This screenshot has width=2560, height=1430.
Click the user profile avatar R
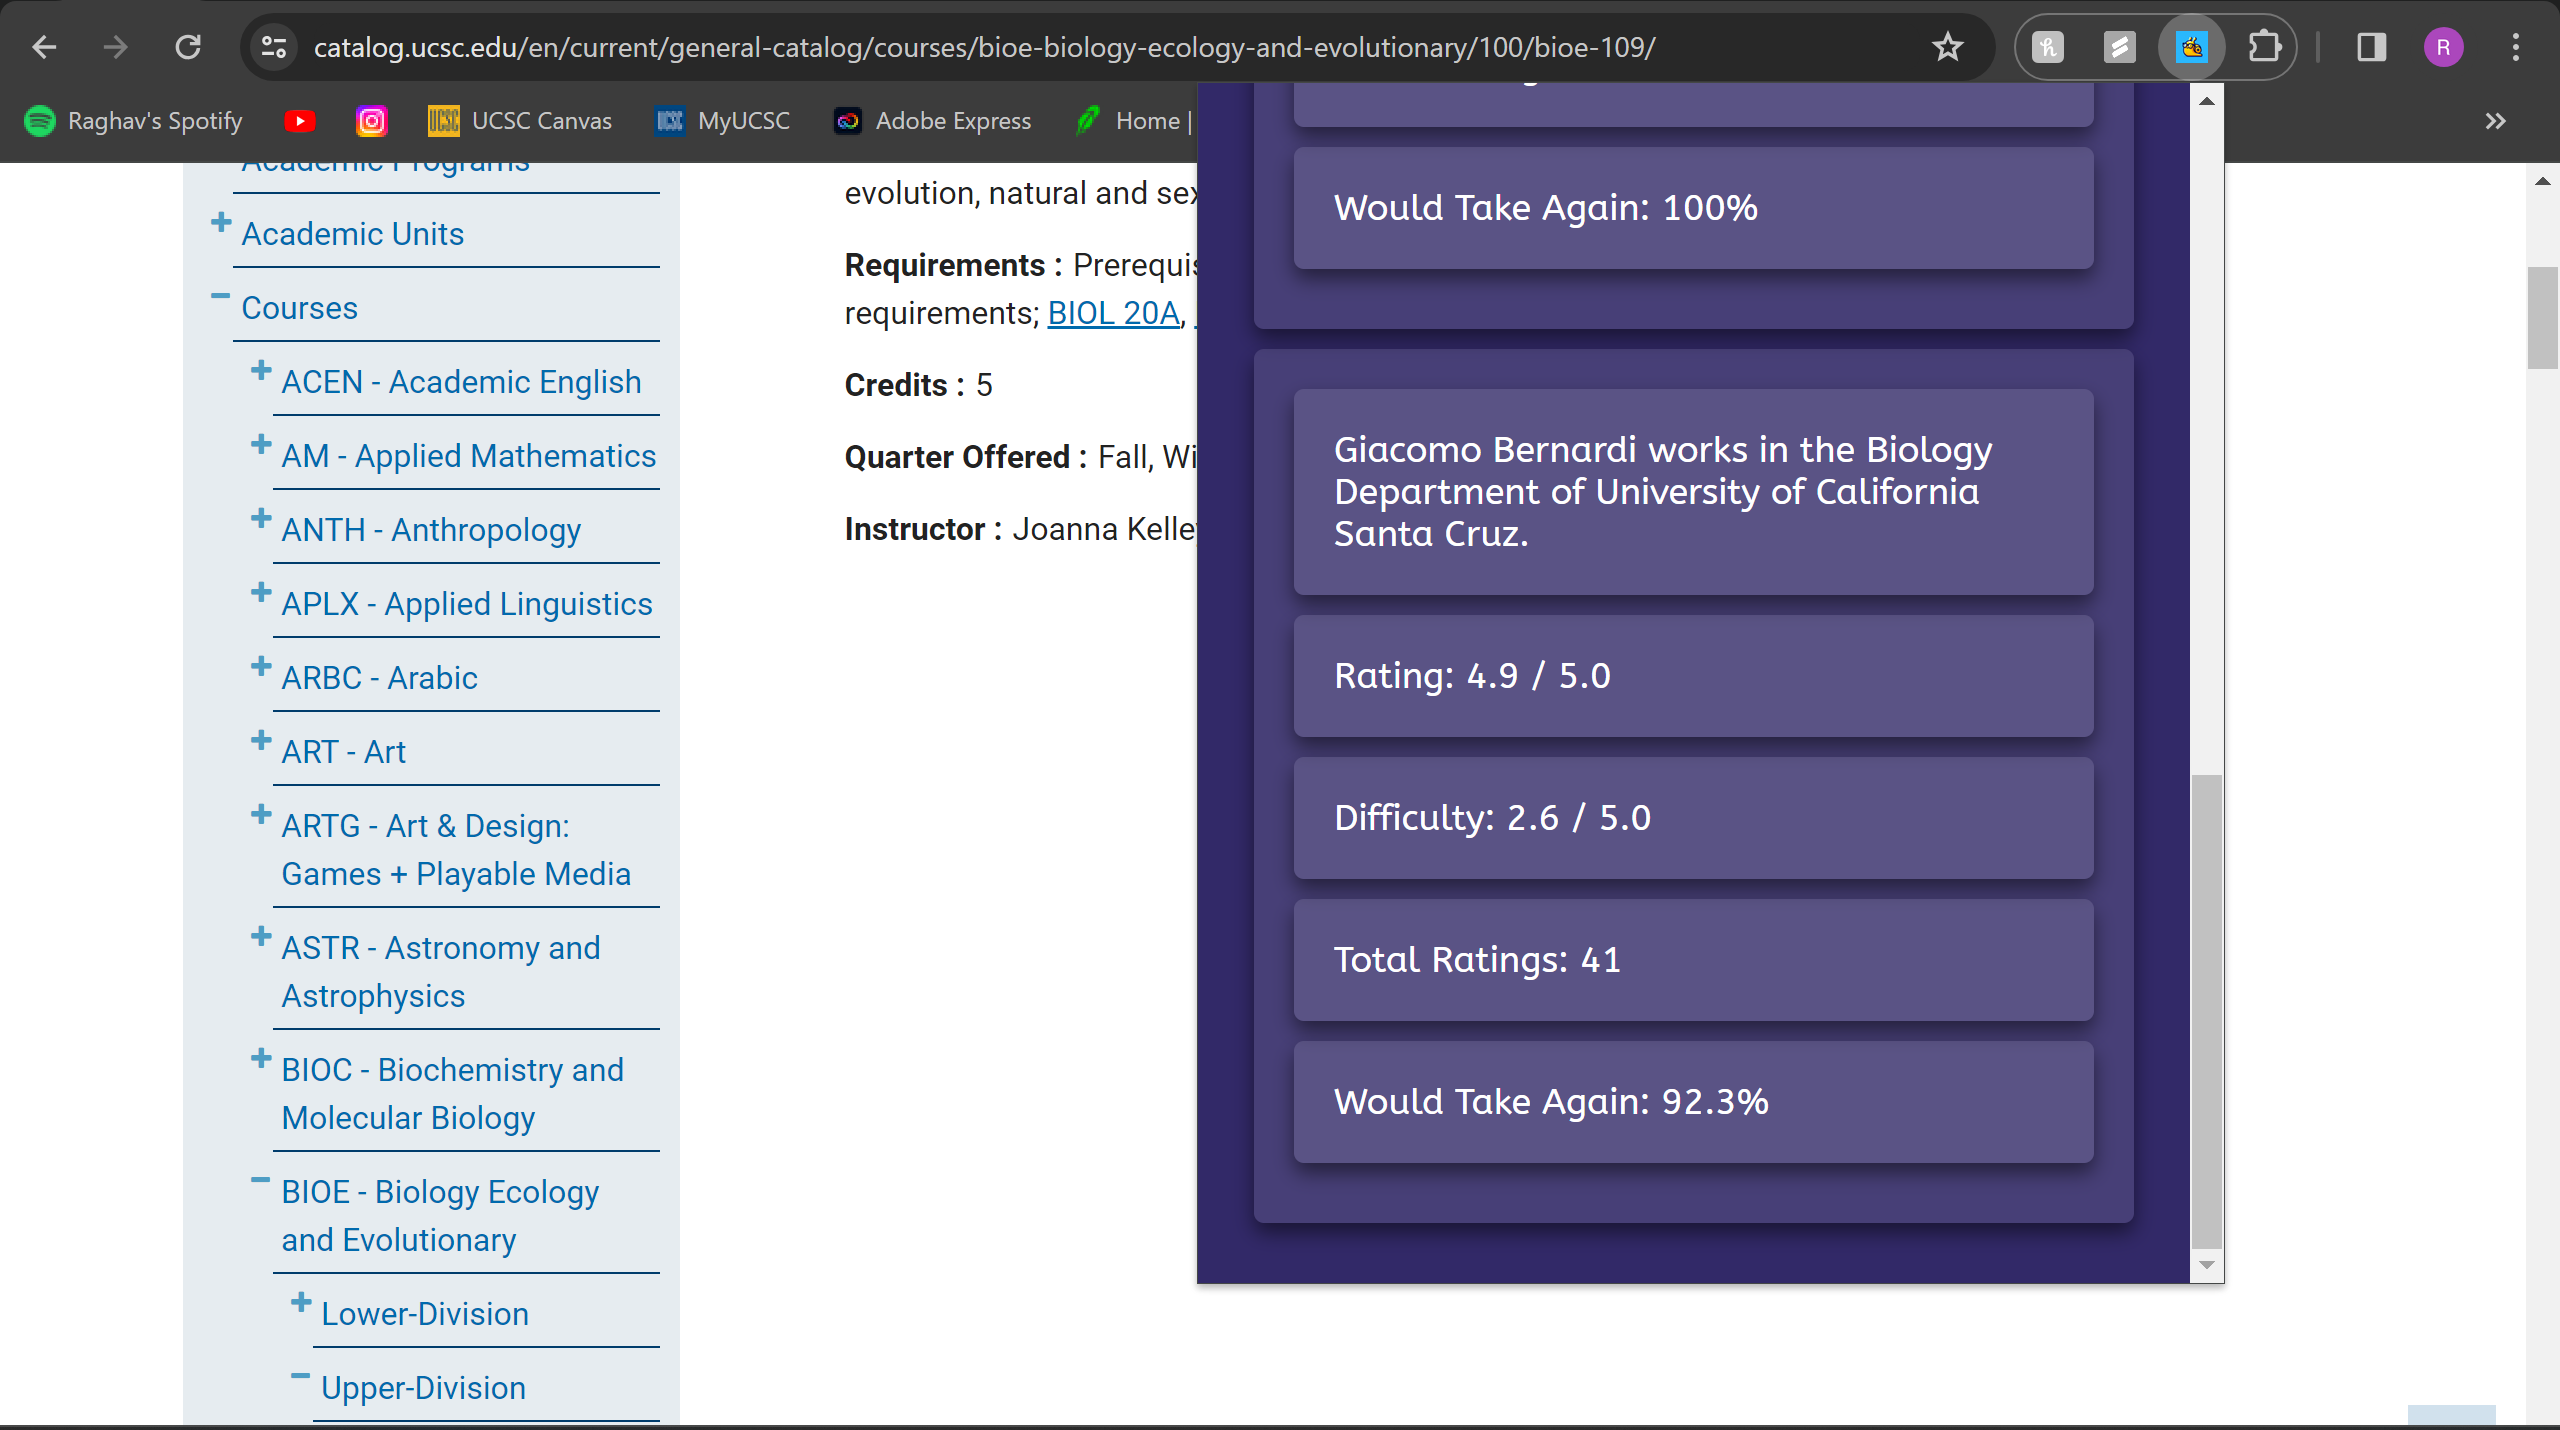pyautogui.click(x=2443, y=47)
